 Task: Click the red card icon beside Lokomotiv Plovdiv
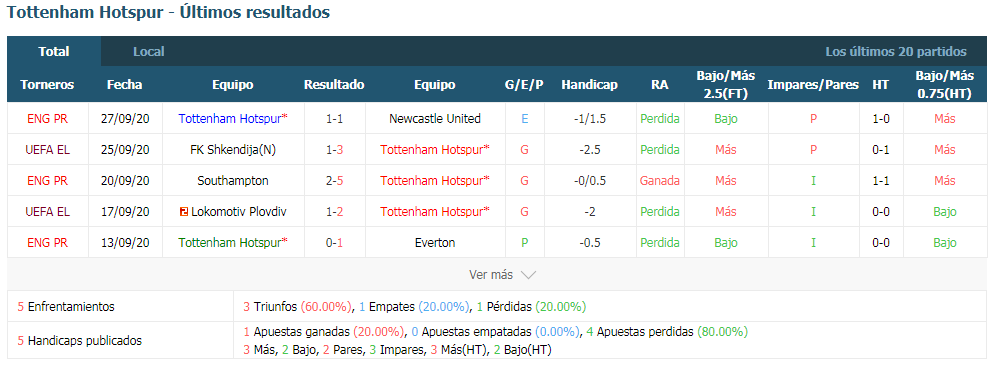(x=184, y=212)
